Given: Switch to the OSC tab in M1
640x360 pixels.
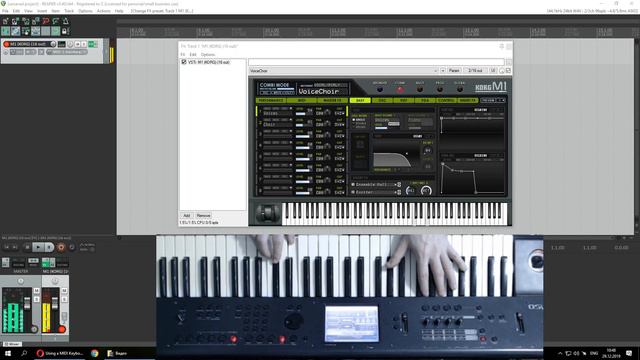Looking at the screenshot, I should coord(382,100).
